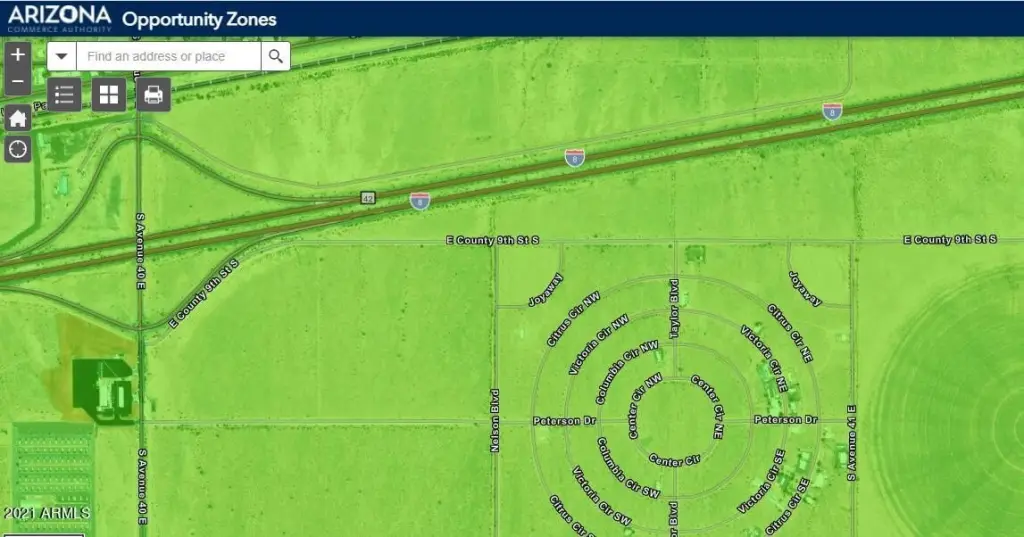Click the magnifying glass search button
This screenshot has width=1024, height=537.
[276, 57]
